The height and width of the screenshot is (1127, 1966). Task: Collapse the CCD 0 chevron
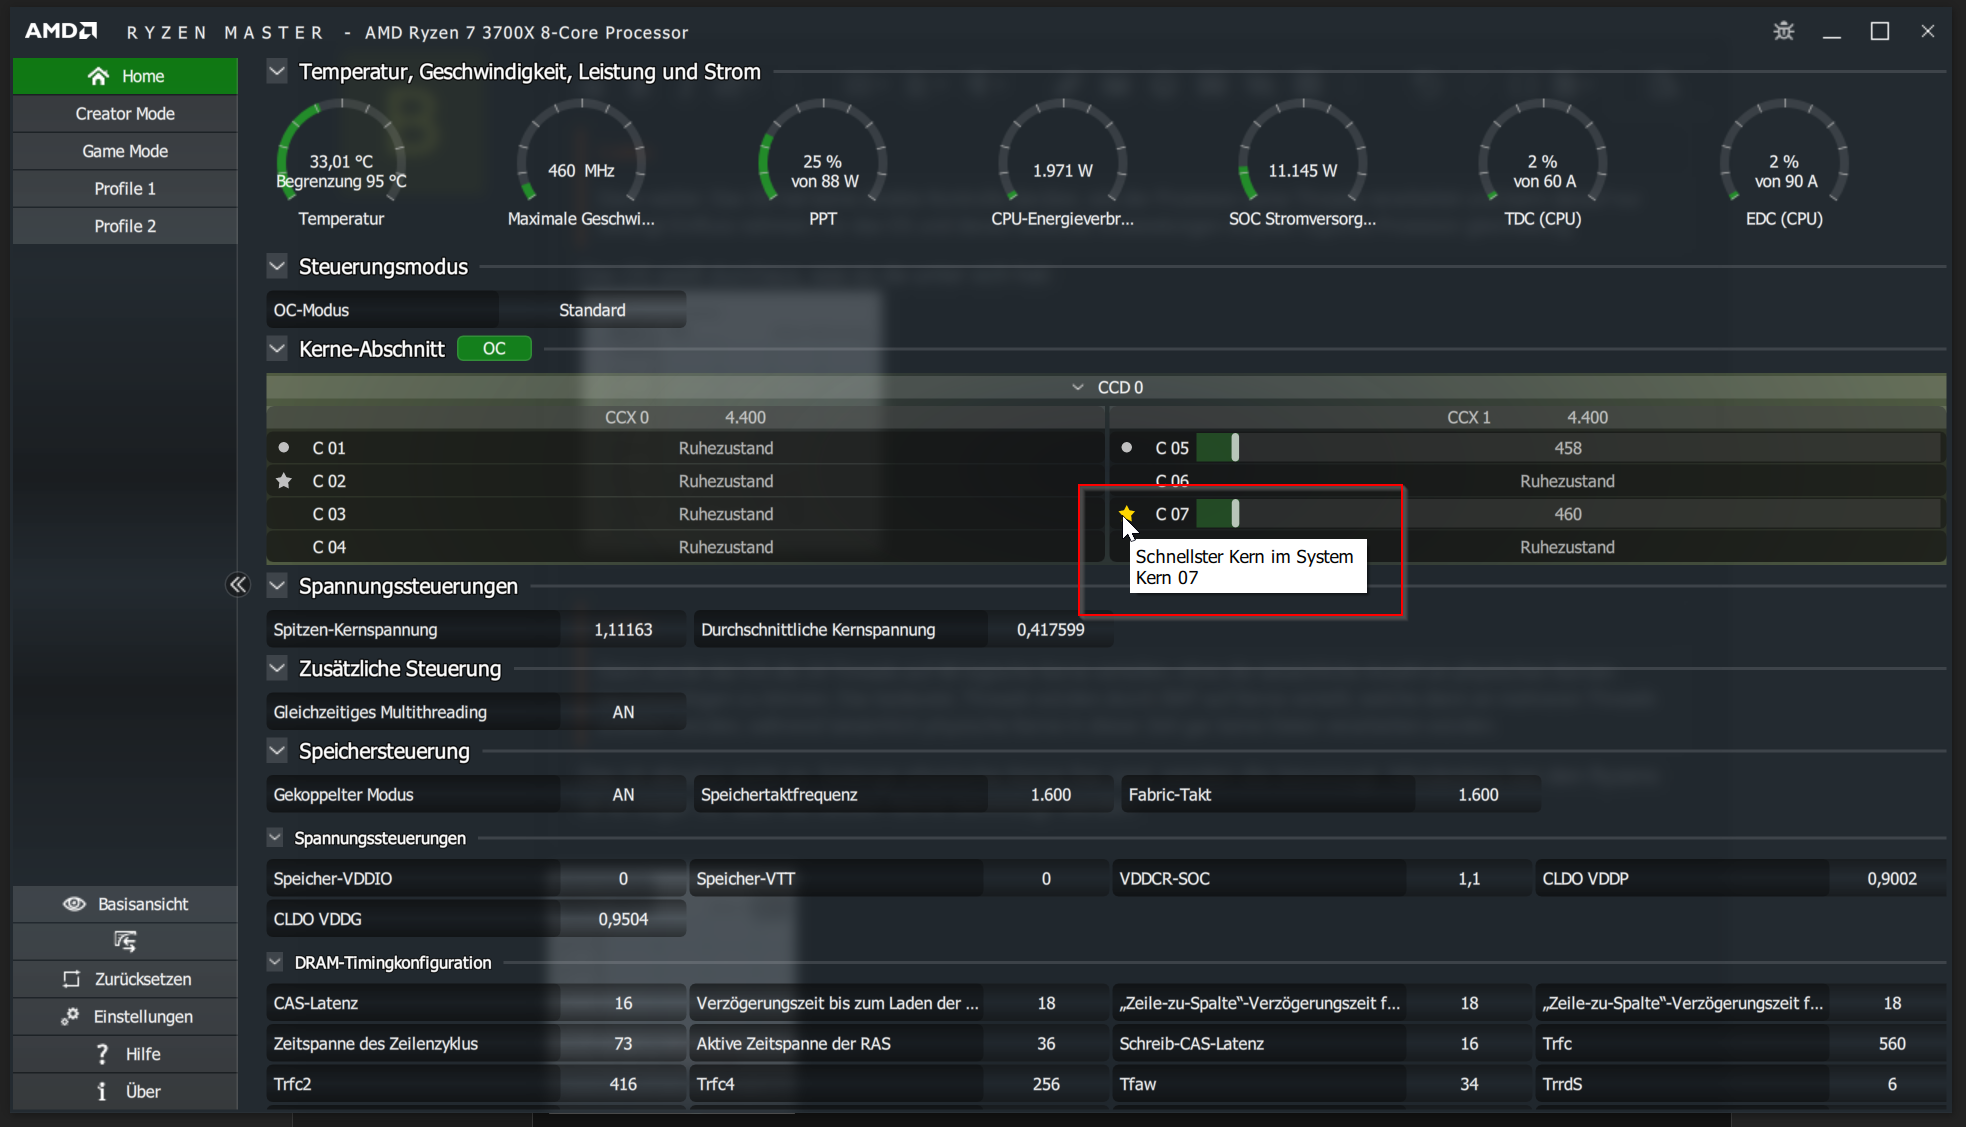[x=1077, y=387]
